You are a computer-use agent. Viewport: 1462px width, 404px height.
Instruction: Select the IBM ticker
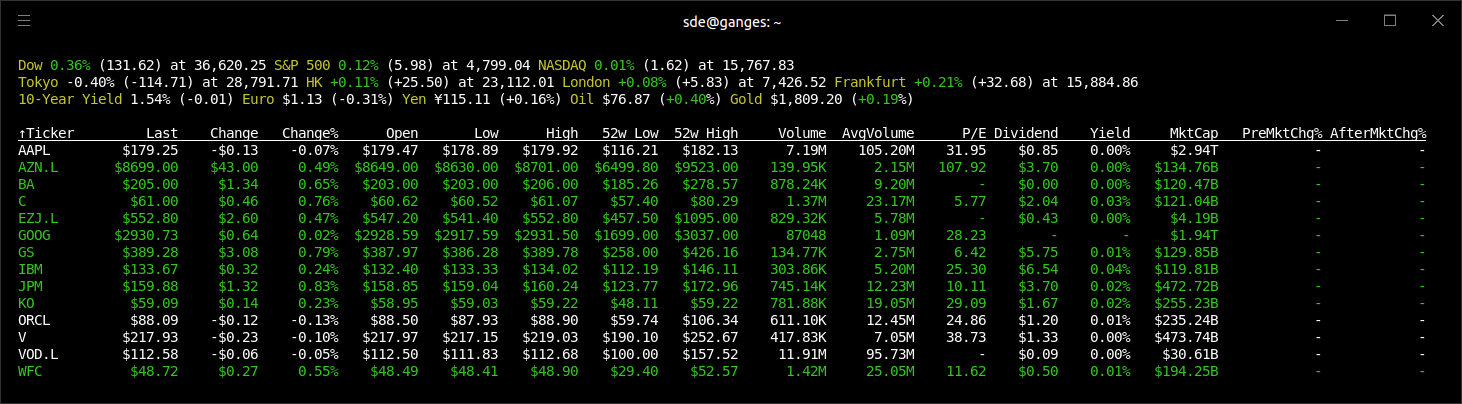(30, 269)
